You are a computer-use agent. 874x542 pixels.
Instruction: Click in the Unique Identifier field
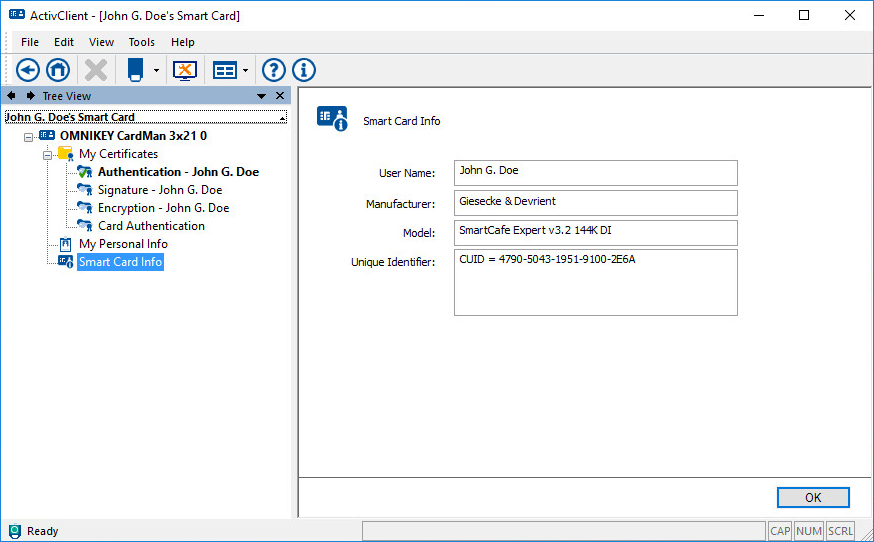(x=595, y=283)
